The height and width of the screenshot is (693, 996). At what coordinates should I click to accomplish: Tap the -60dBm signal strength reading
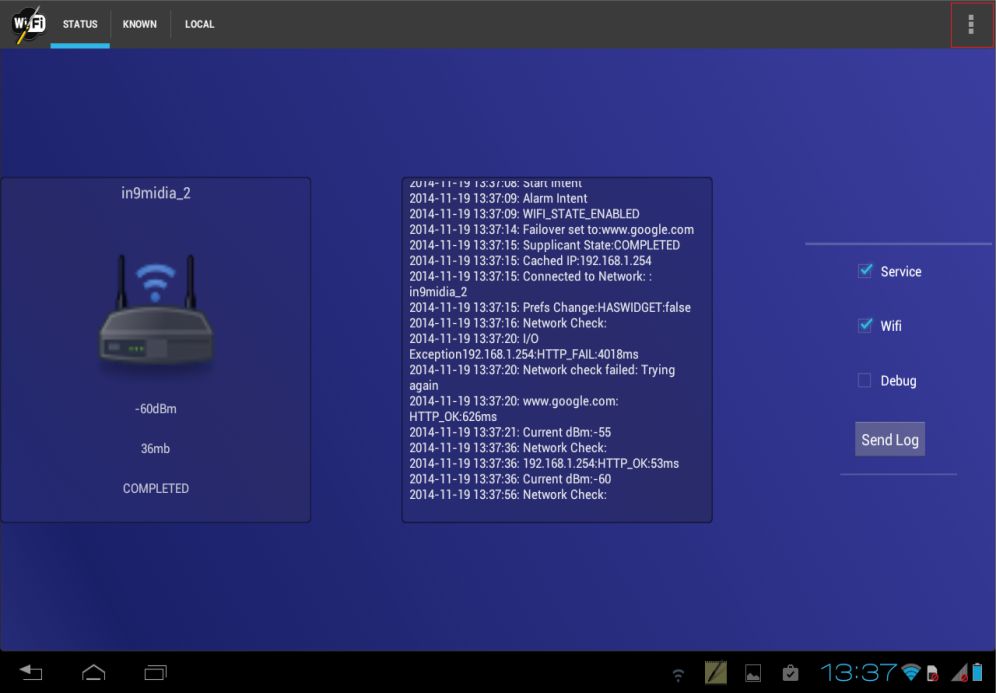[155, 408]
